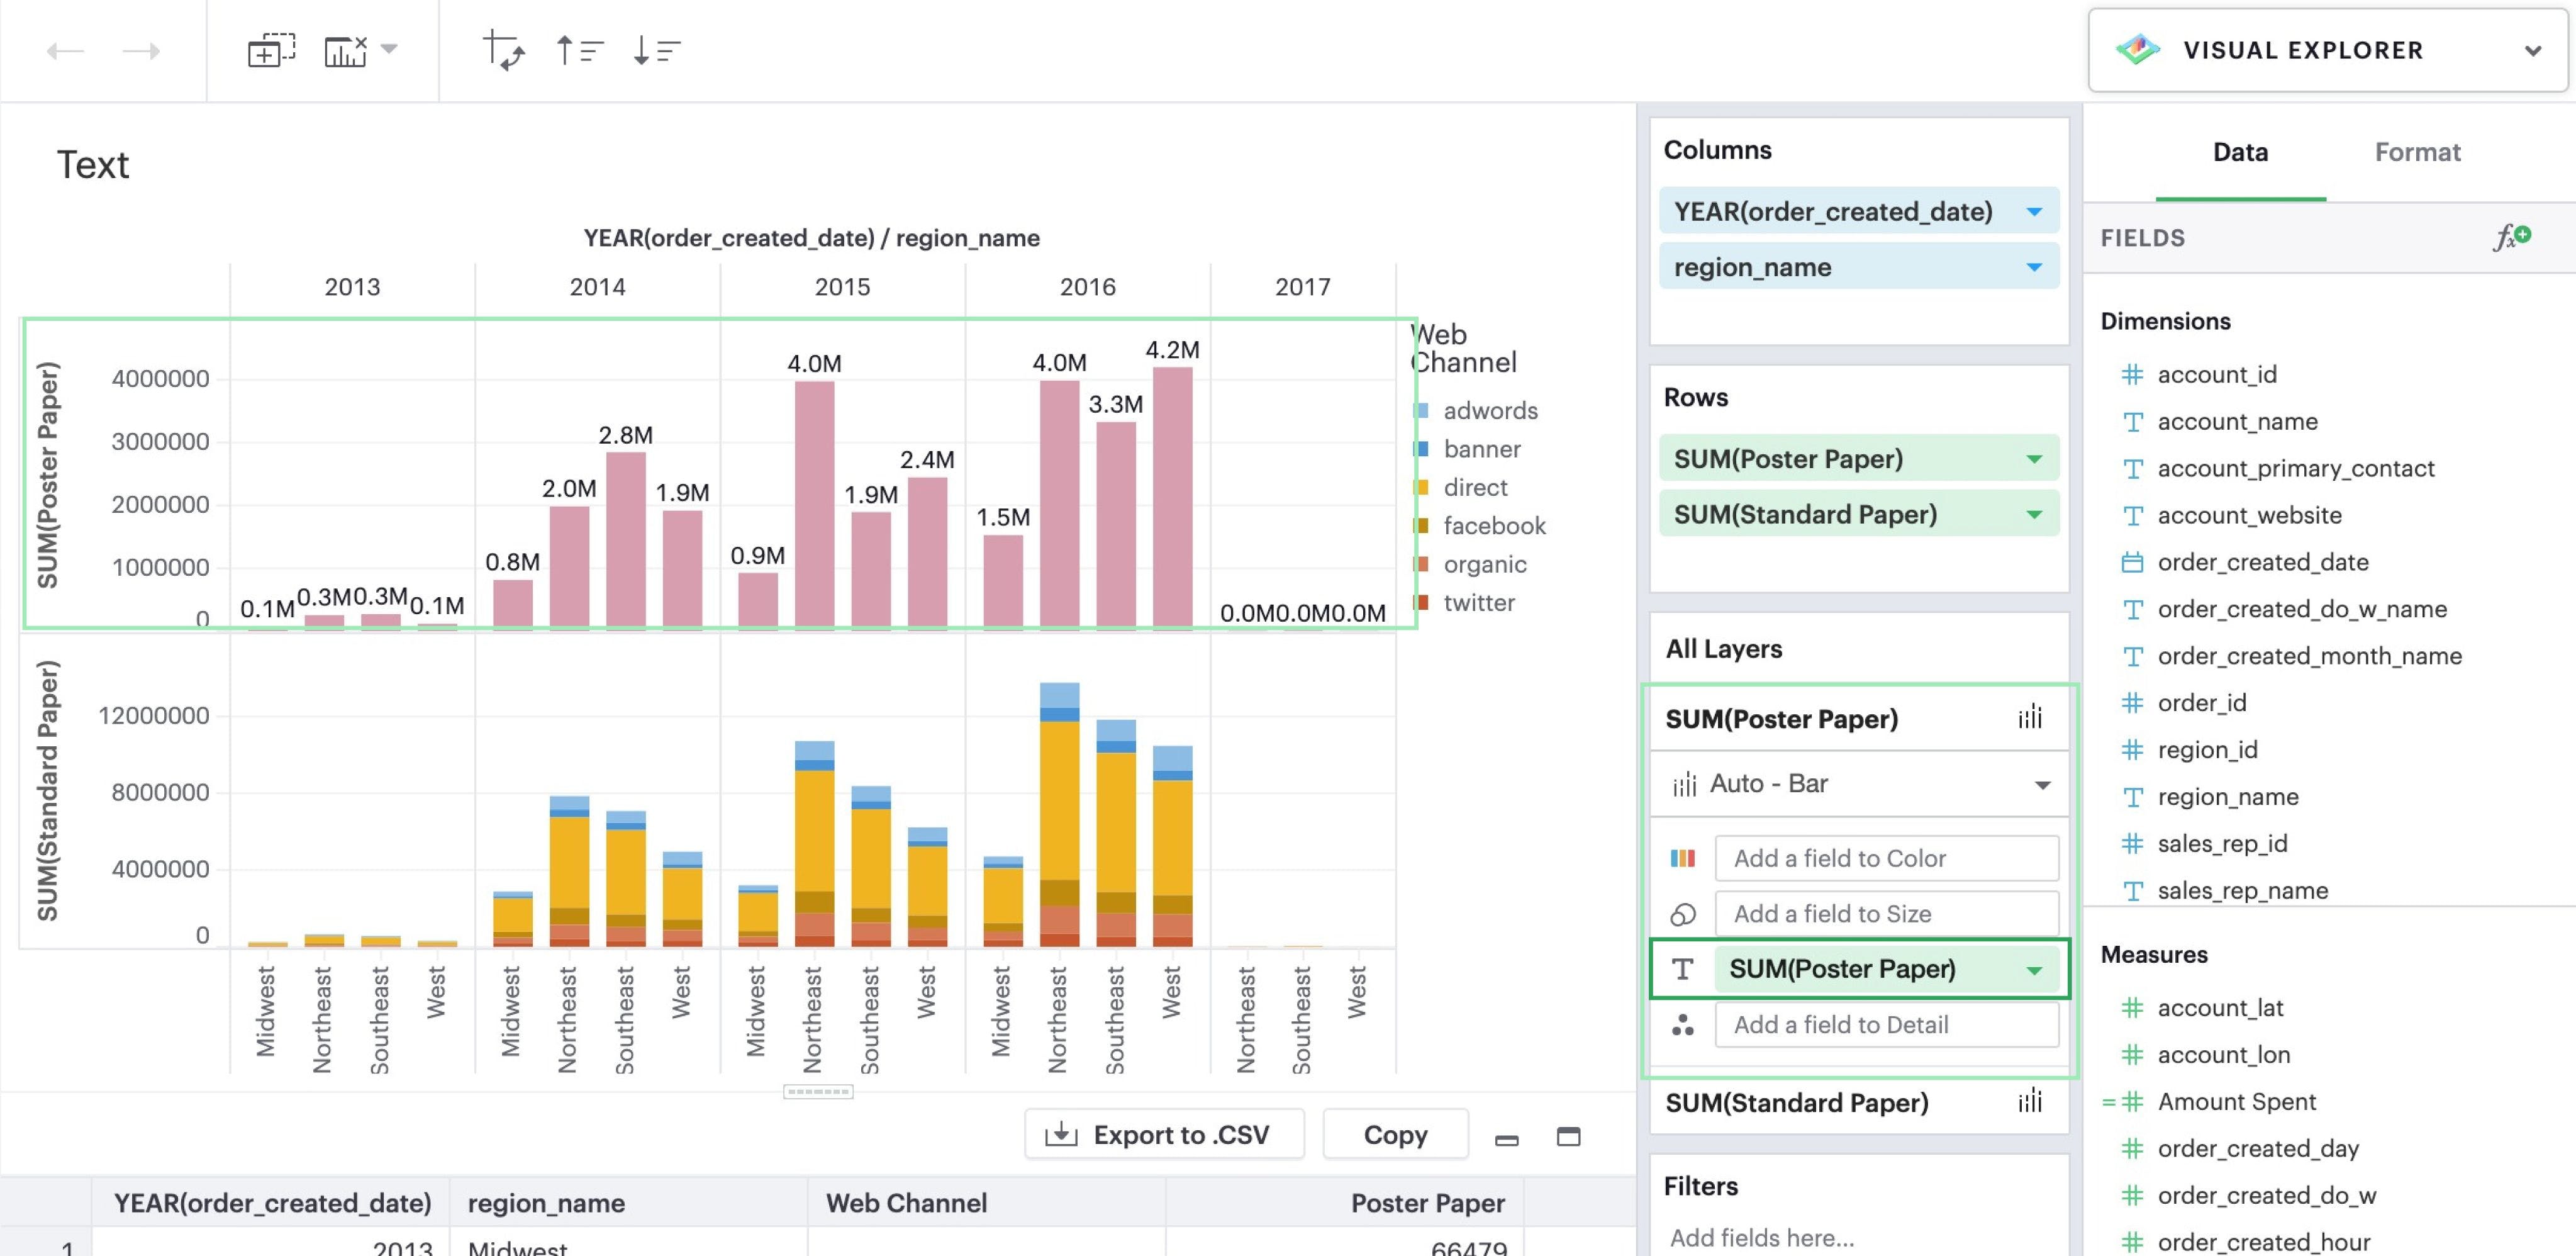Sort ascending using the toolbar icon
The width and height of the screenshot is (2576, 1256).
coord(579,50)
